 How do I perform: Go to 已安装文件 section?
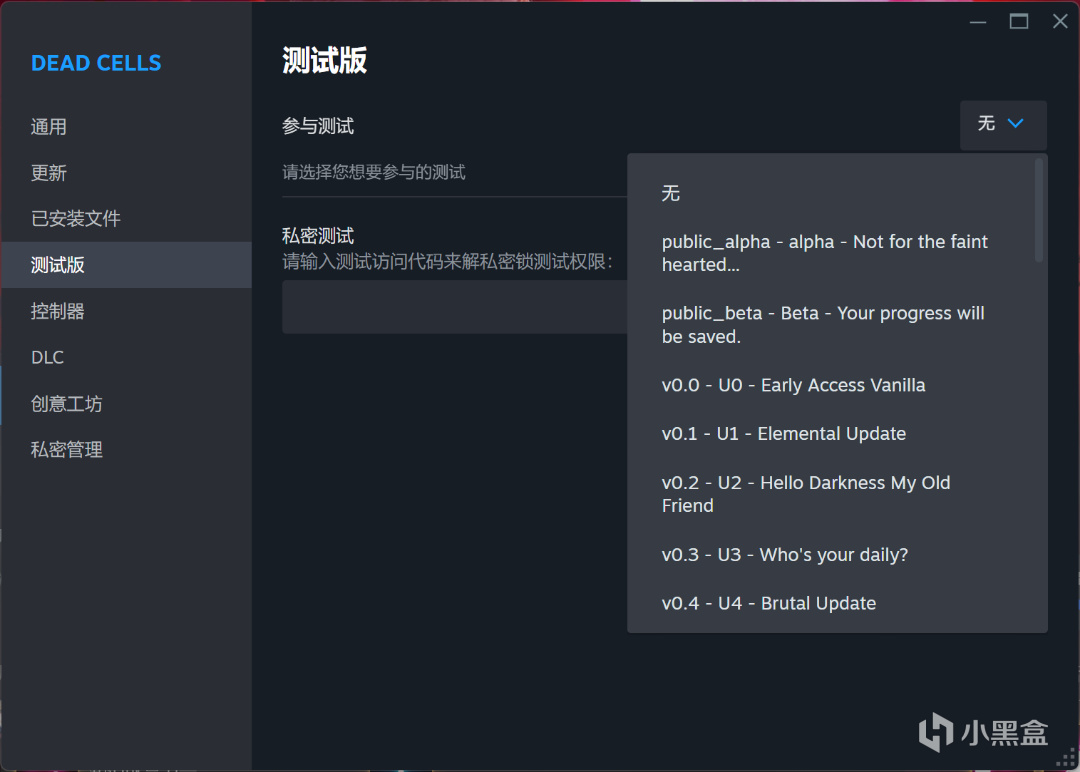76,219
